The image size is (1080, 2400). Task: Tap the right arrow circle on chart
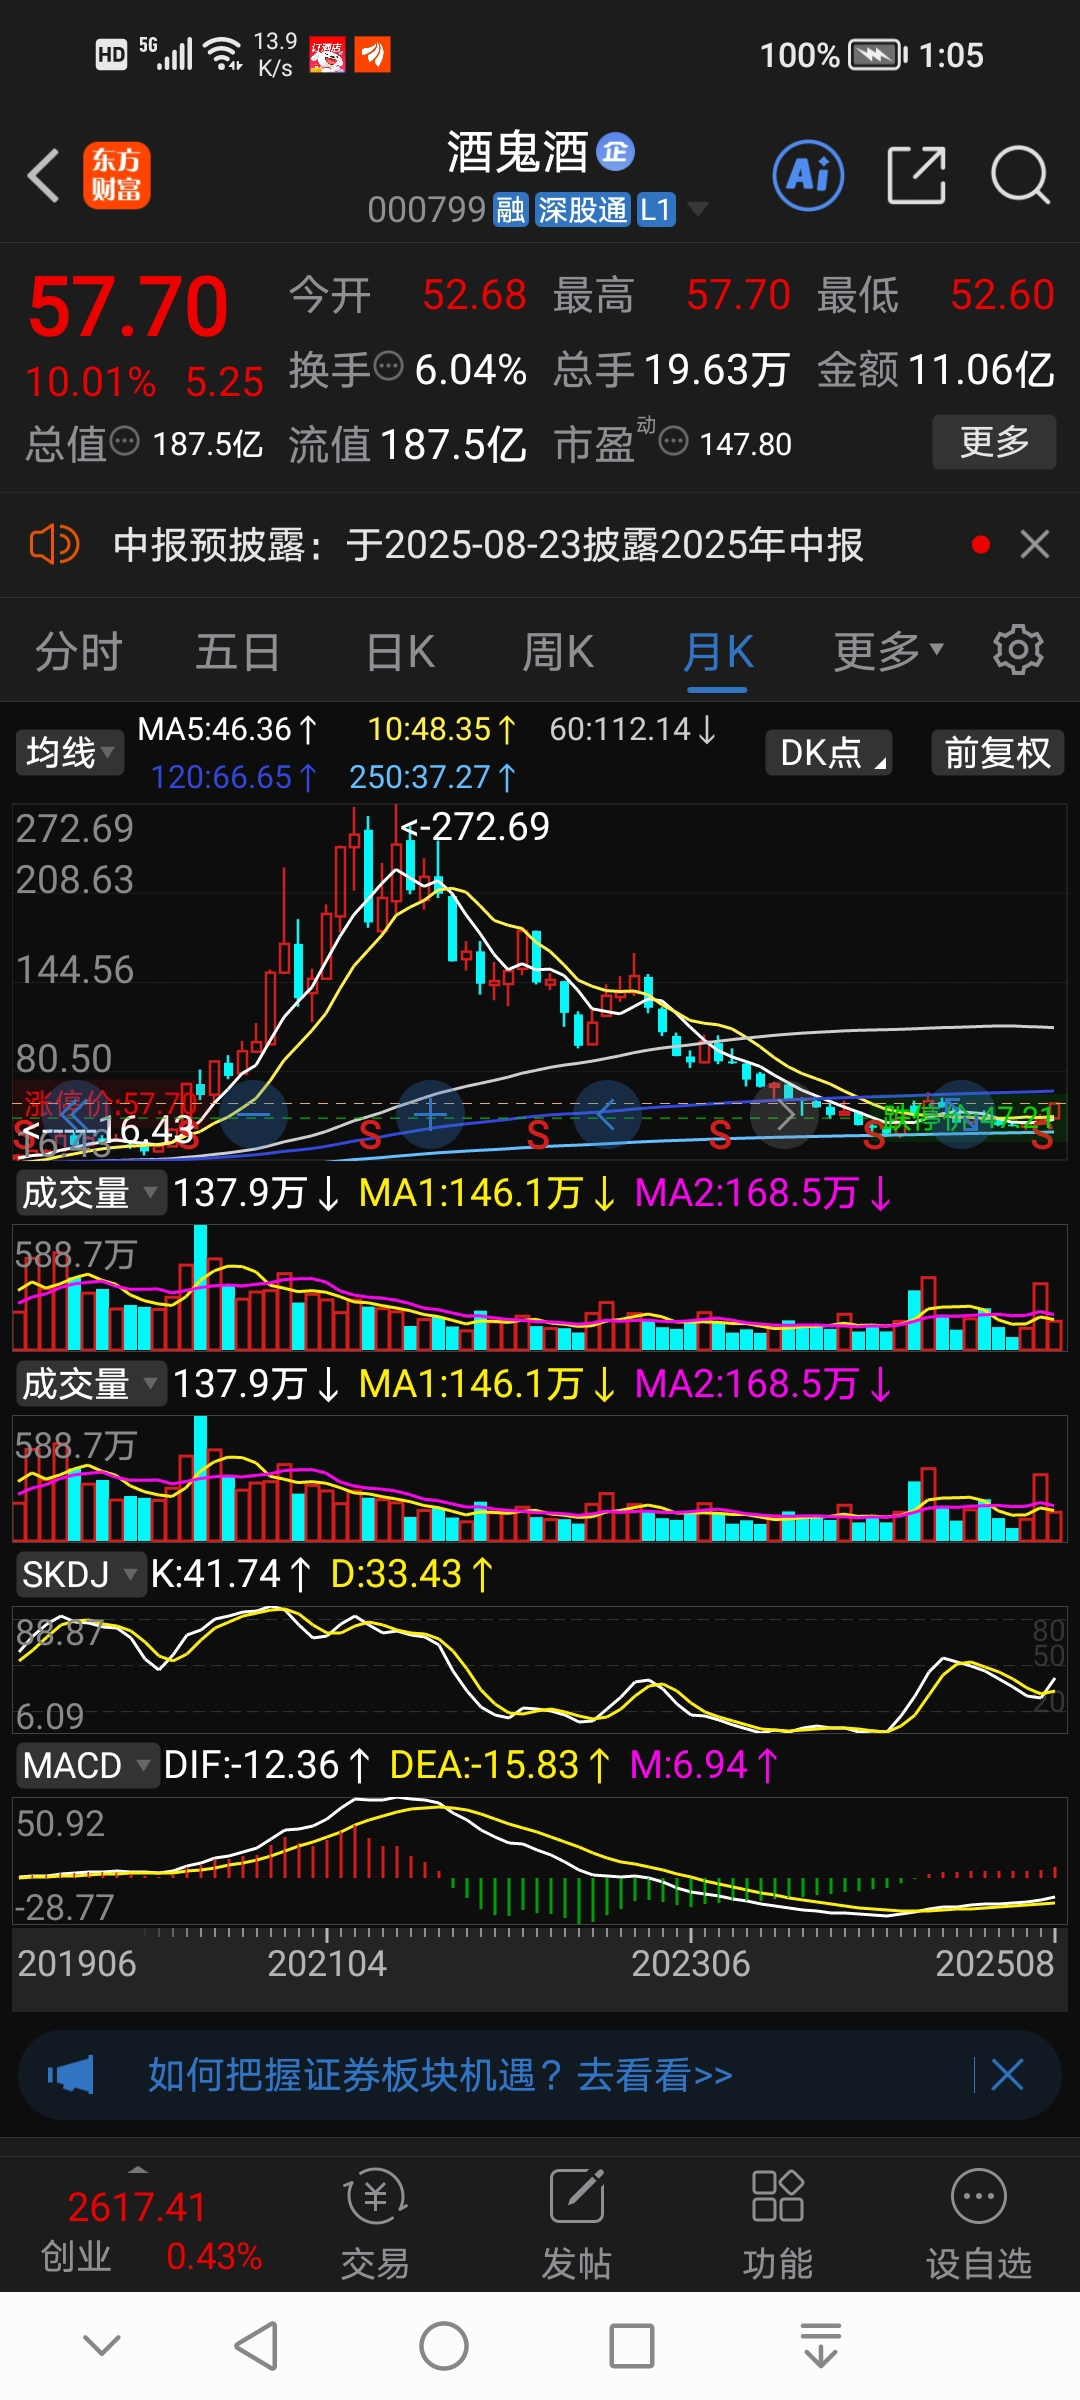tap(784, 1114)
